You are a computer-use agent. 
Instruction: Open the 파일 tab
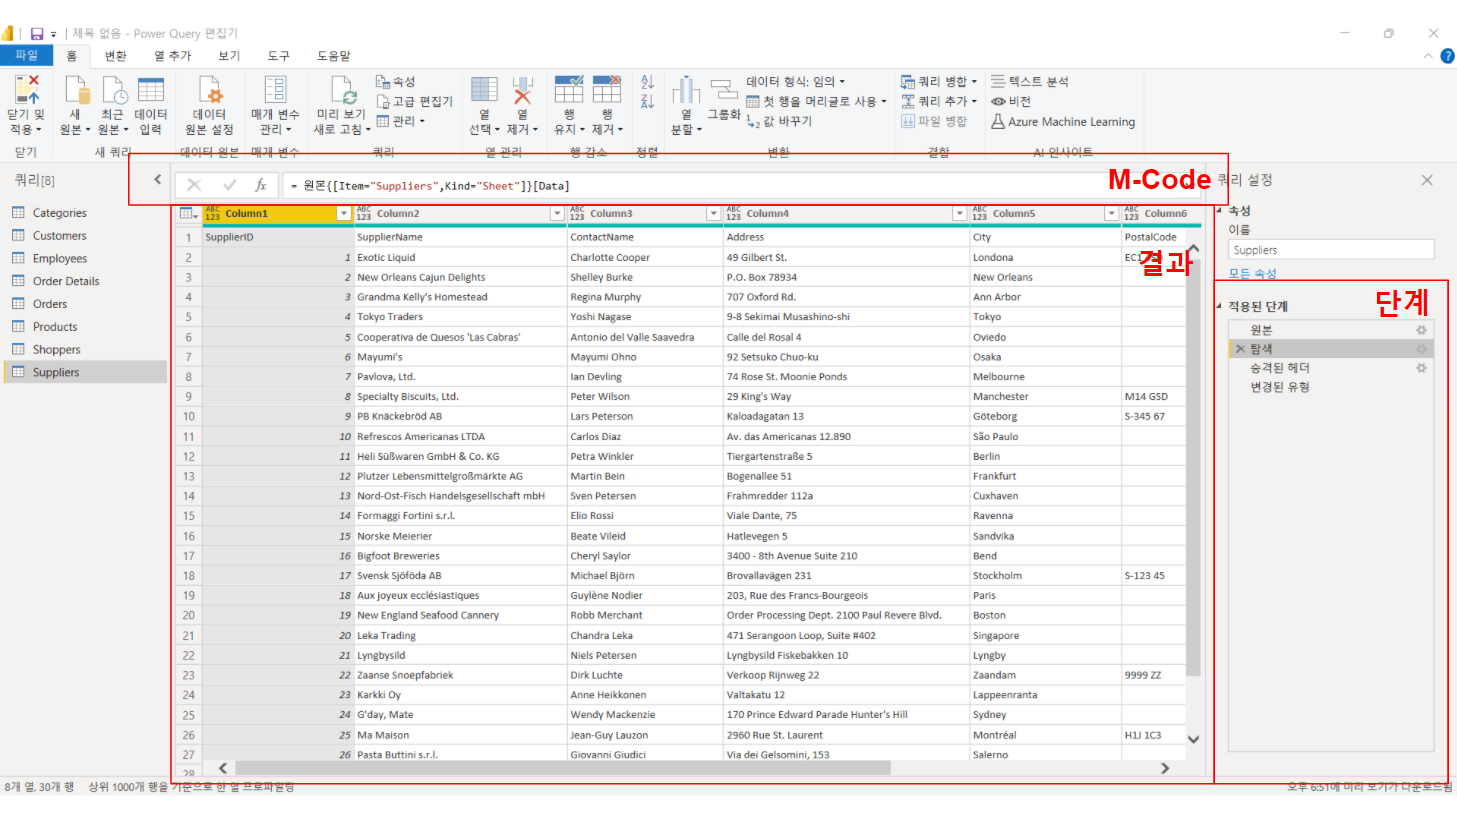coord(27,56)
